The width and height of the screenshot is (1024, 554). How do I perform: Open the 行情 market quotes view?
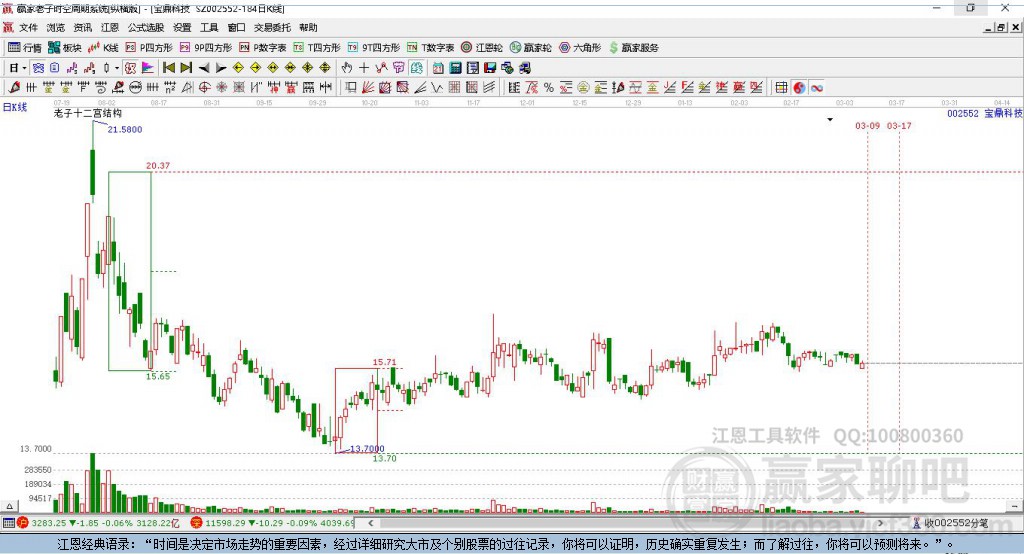point(24,48)
